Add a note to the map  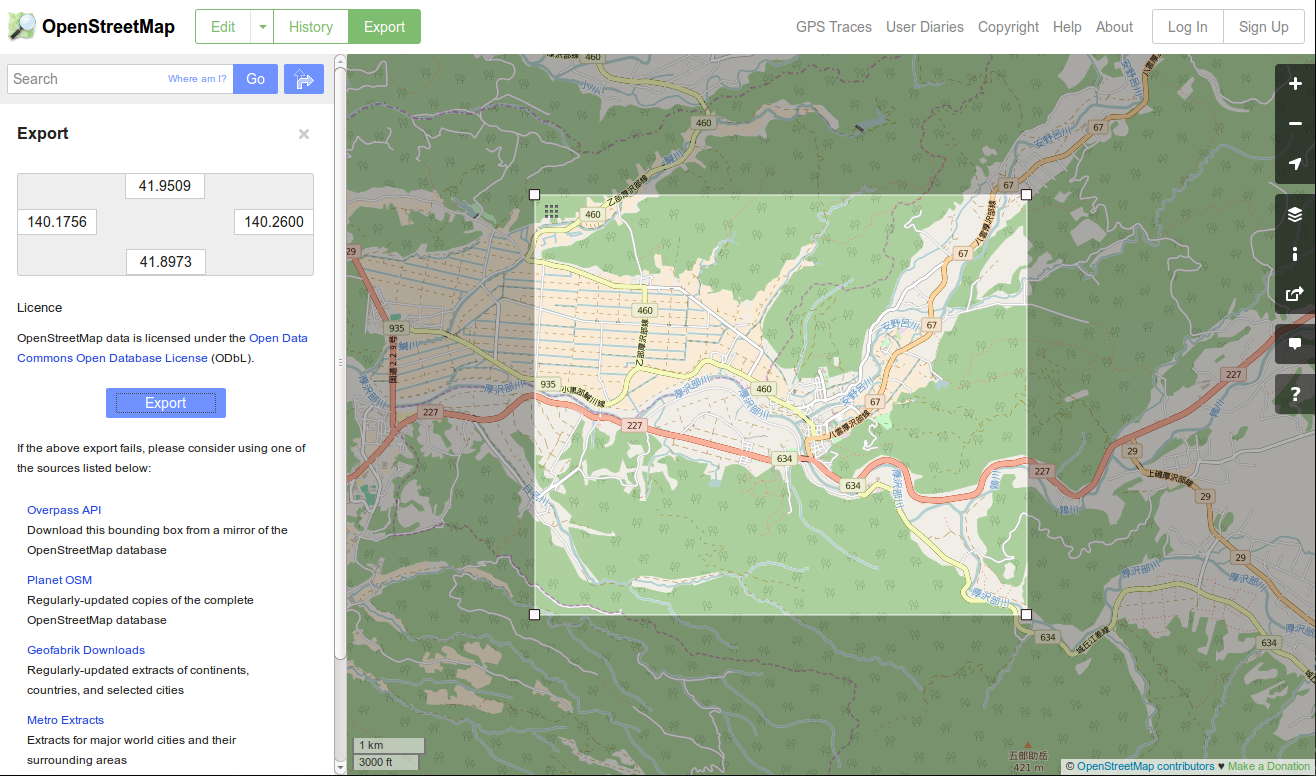(1295, 344)
